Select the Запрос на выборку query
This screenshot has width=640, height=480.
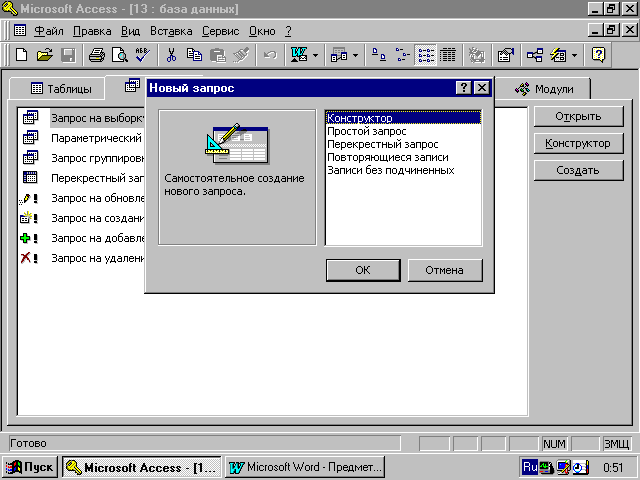pyautogui.click(x=83, y=118)
